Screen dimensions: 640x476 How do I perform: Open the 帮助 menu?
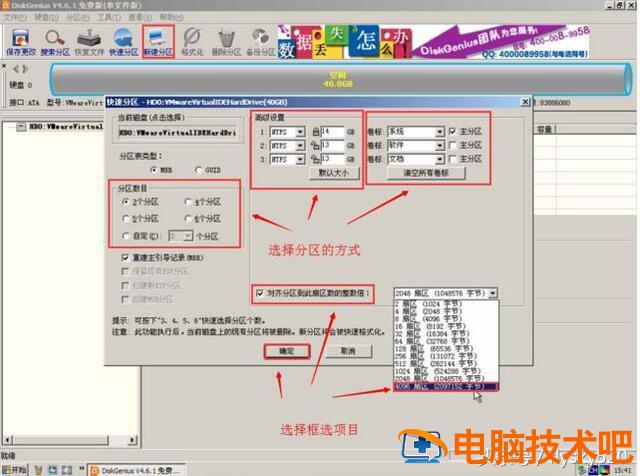(171, 18)
